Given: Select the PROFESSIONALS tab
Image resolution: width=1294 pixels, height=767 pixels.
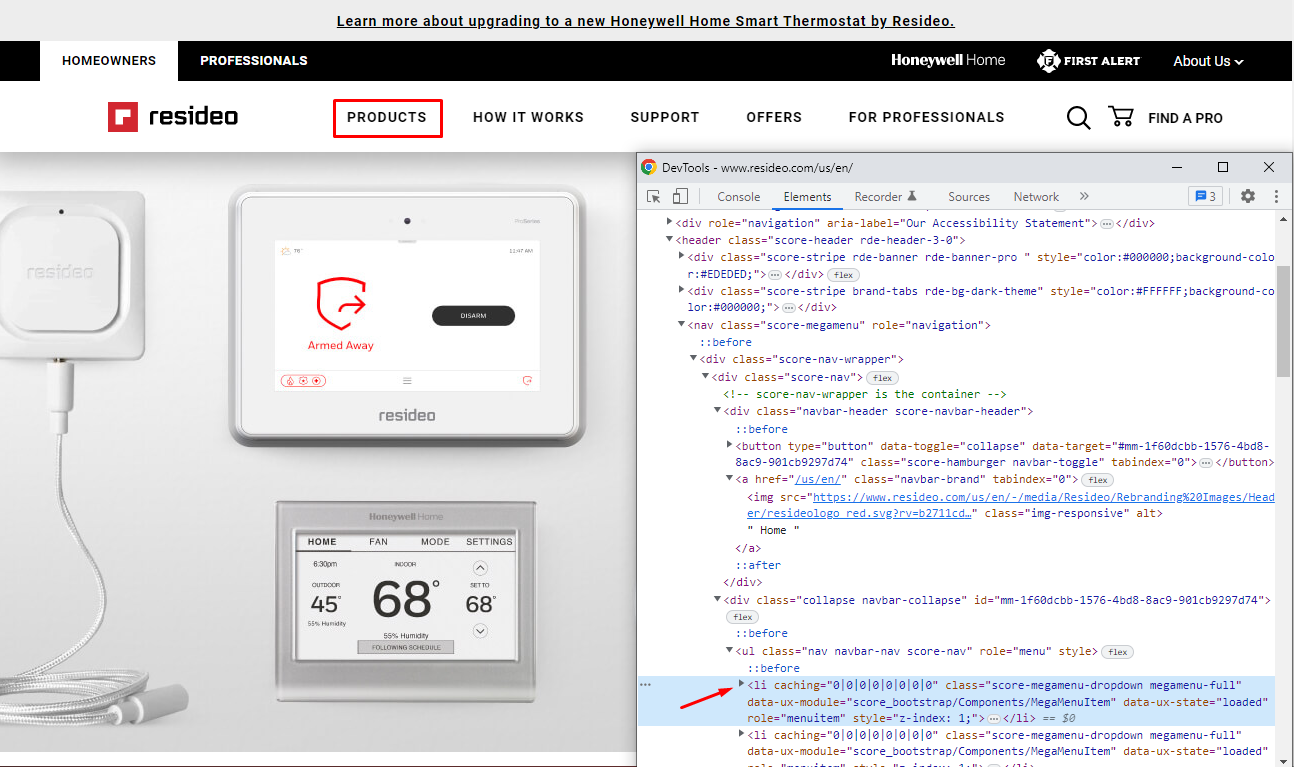Looking at the screenshot, I should (x=254, y=61).
